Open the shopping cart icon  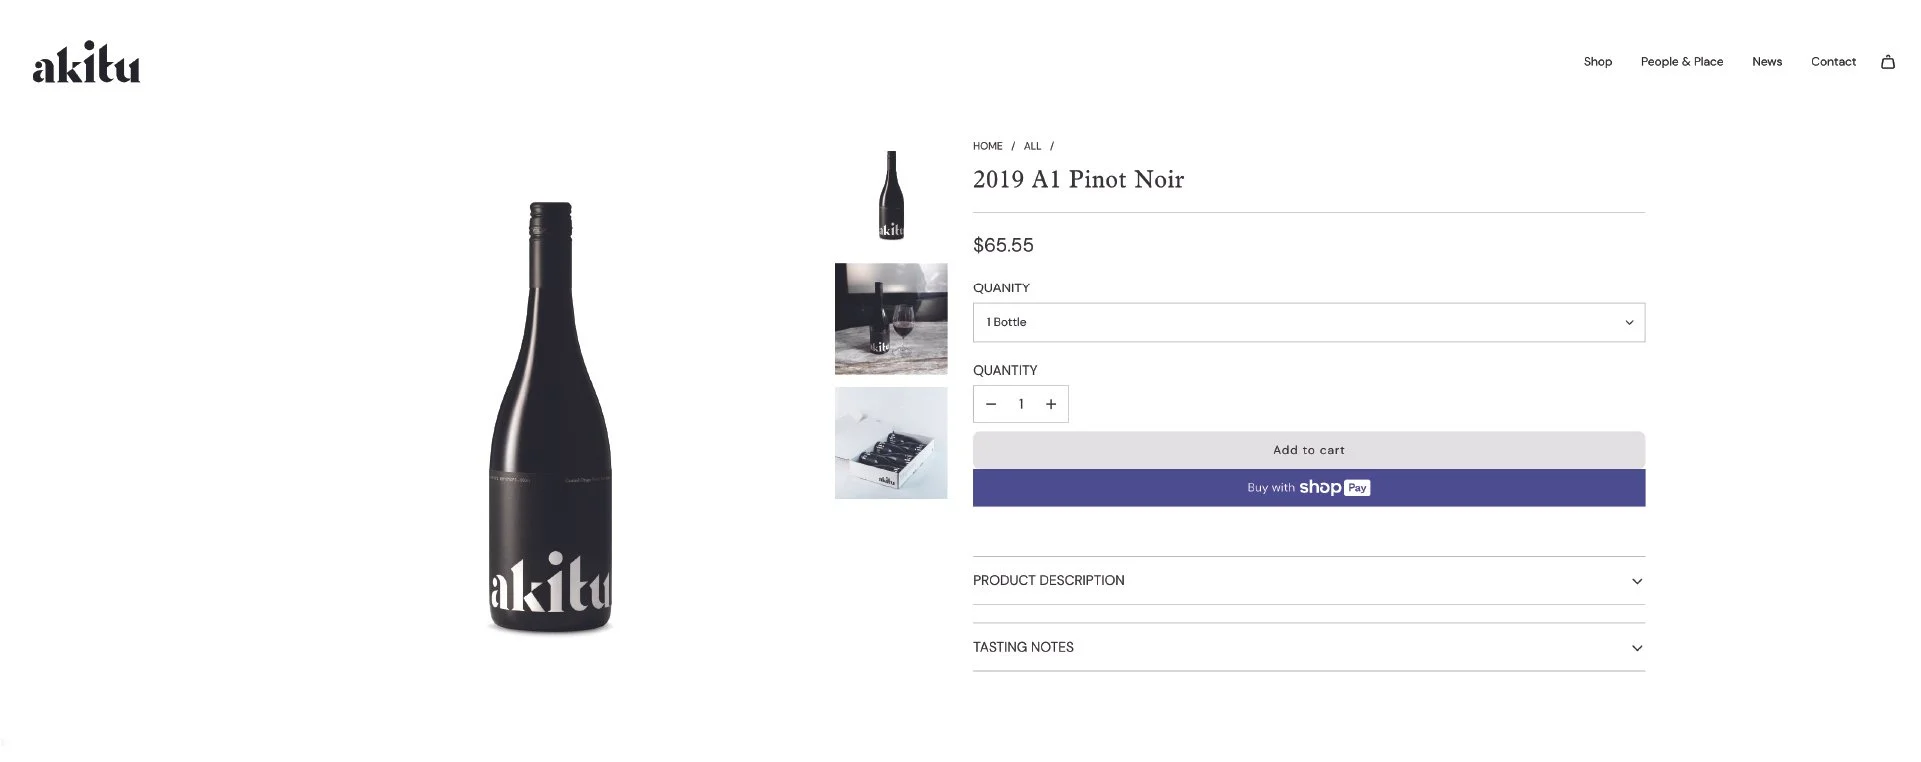point(1887,62)
